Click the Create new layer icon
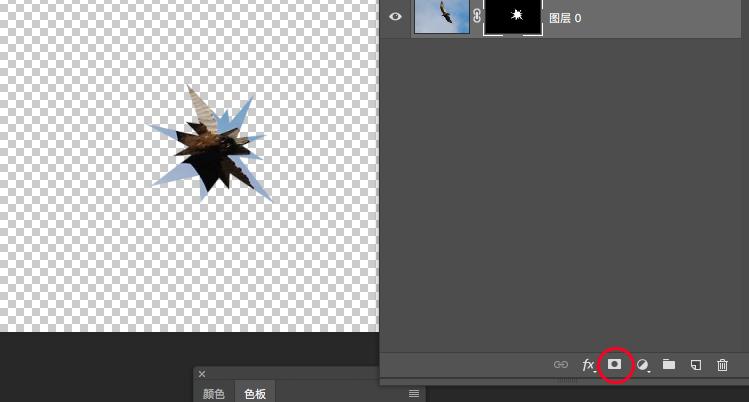Viewport: 749px width, 402px height. [696, 365]
